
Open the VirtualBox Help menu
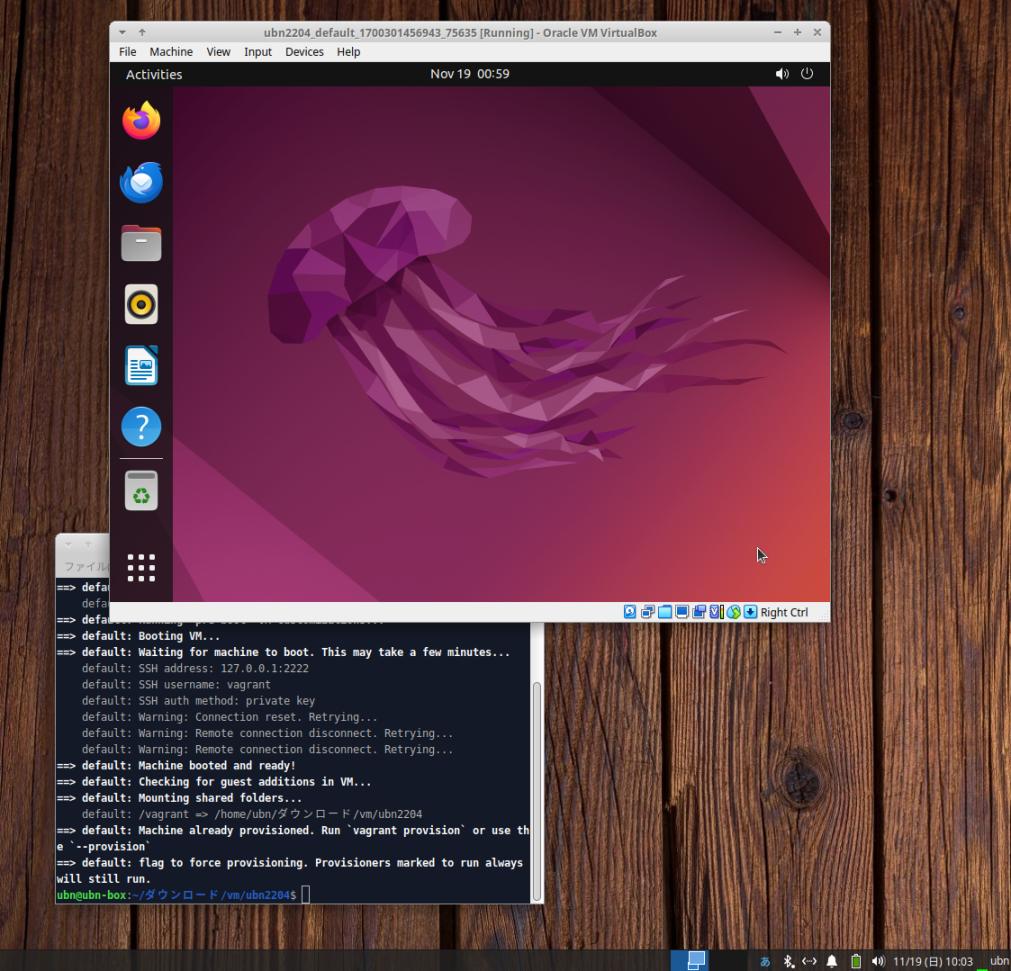click(348, 52)
